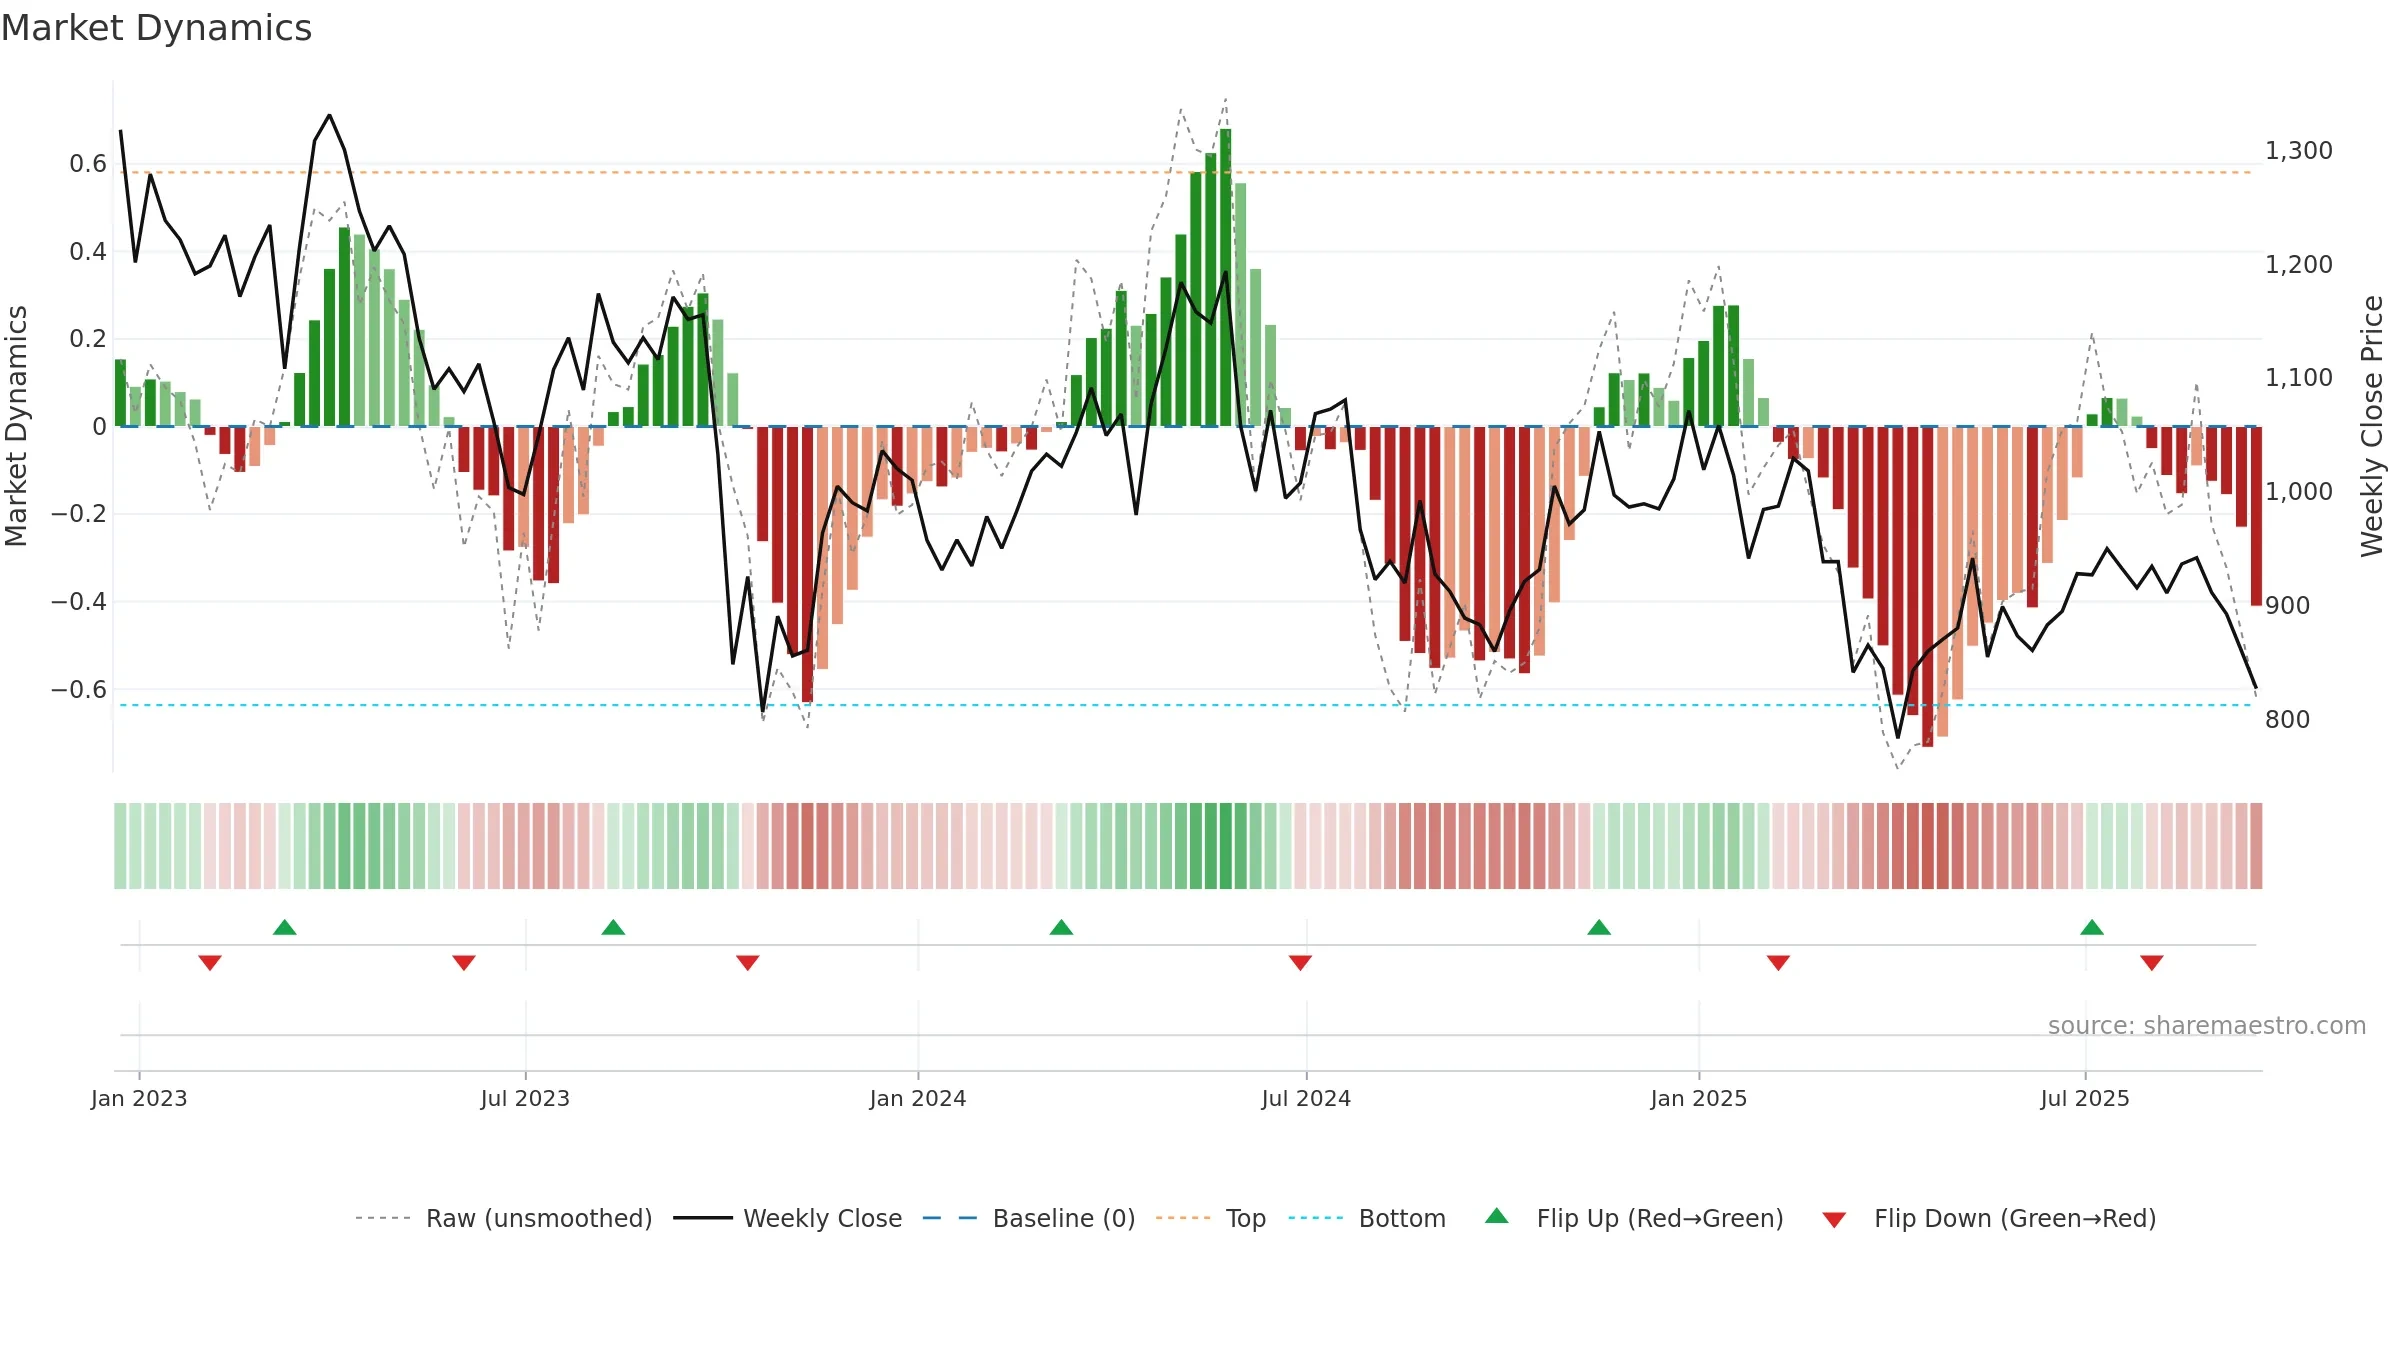Click the green Flip Up legend triangle icon
This screenshot has height=1350, width=2400.
pos(1497,1216)
